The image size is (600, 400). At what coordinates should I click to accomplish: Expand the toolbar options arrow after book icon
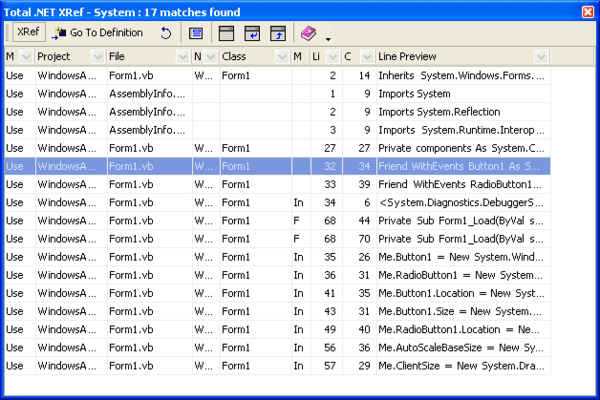(x=327, y=37)
